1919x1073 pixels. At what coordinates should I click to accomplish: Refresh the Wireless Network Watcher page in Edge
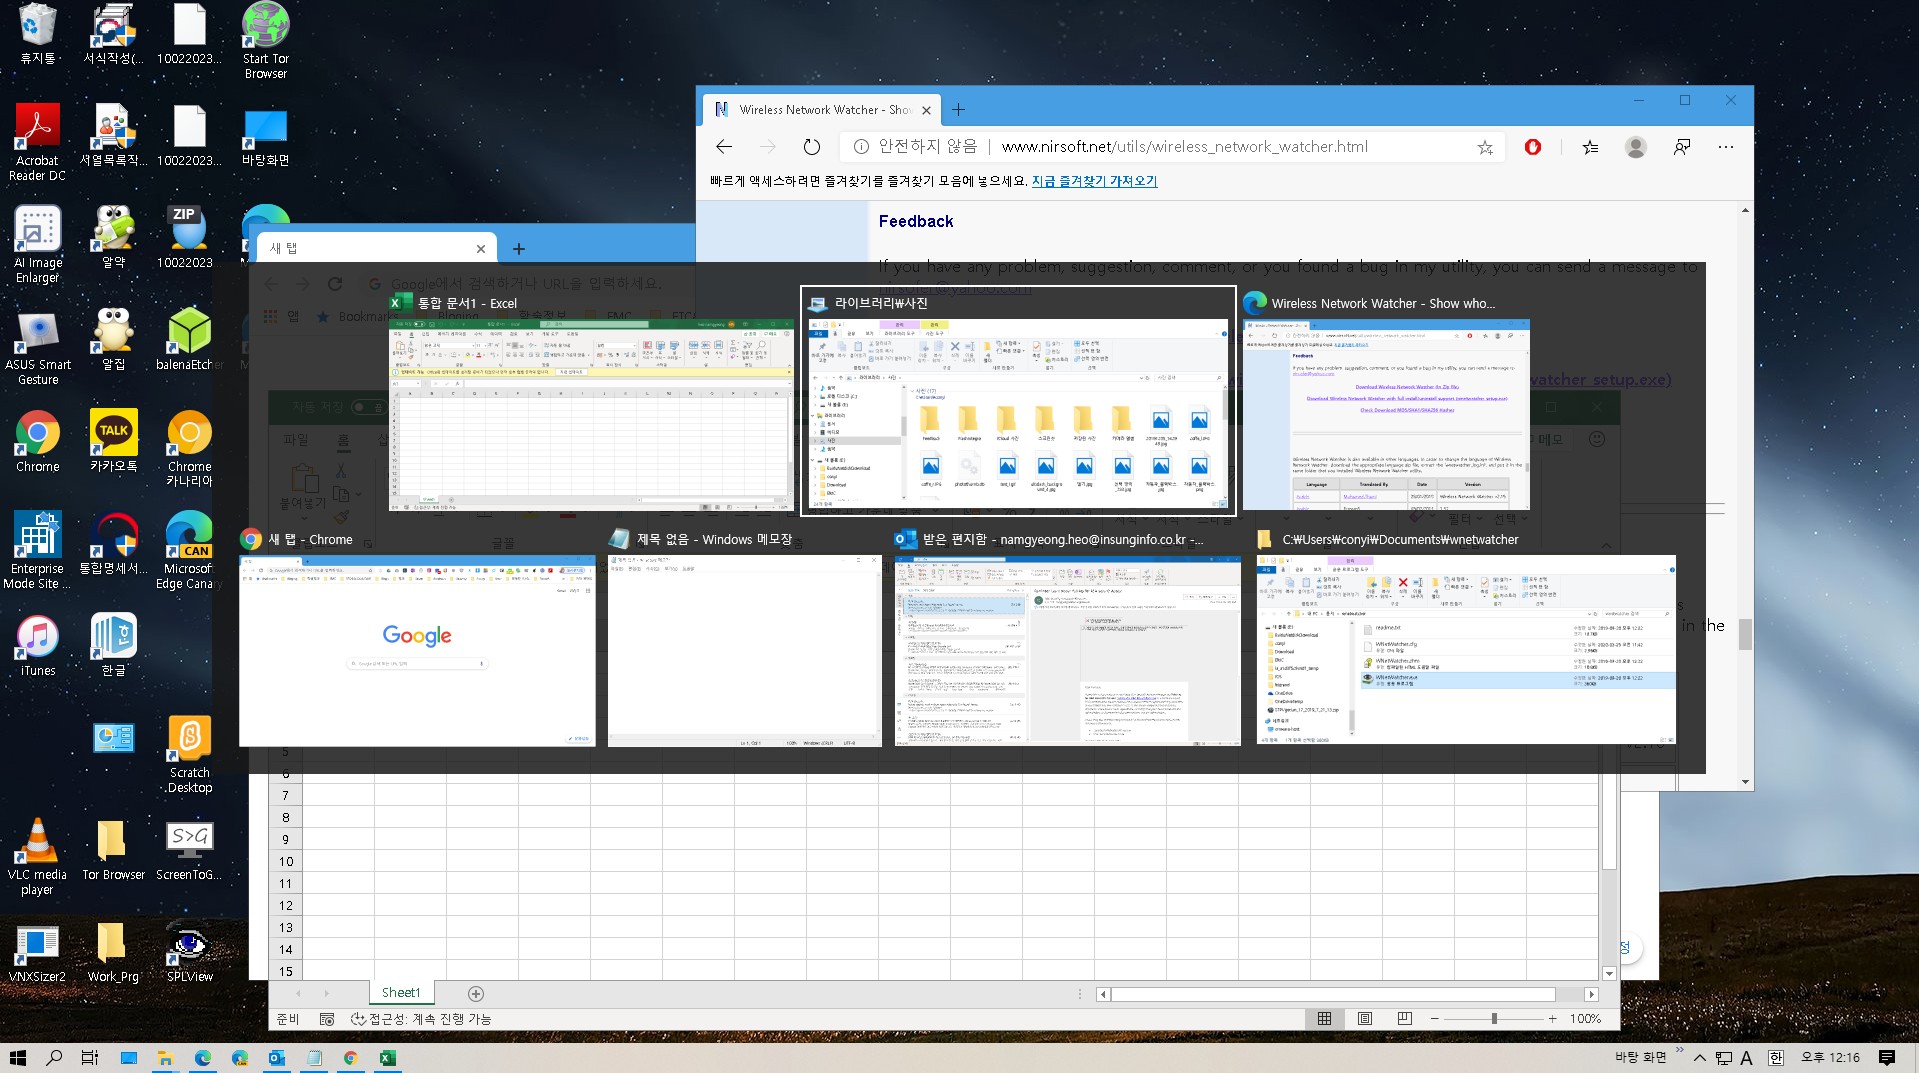[x=812, y=147]
